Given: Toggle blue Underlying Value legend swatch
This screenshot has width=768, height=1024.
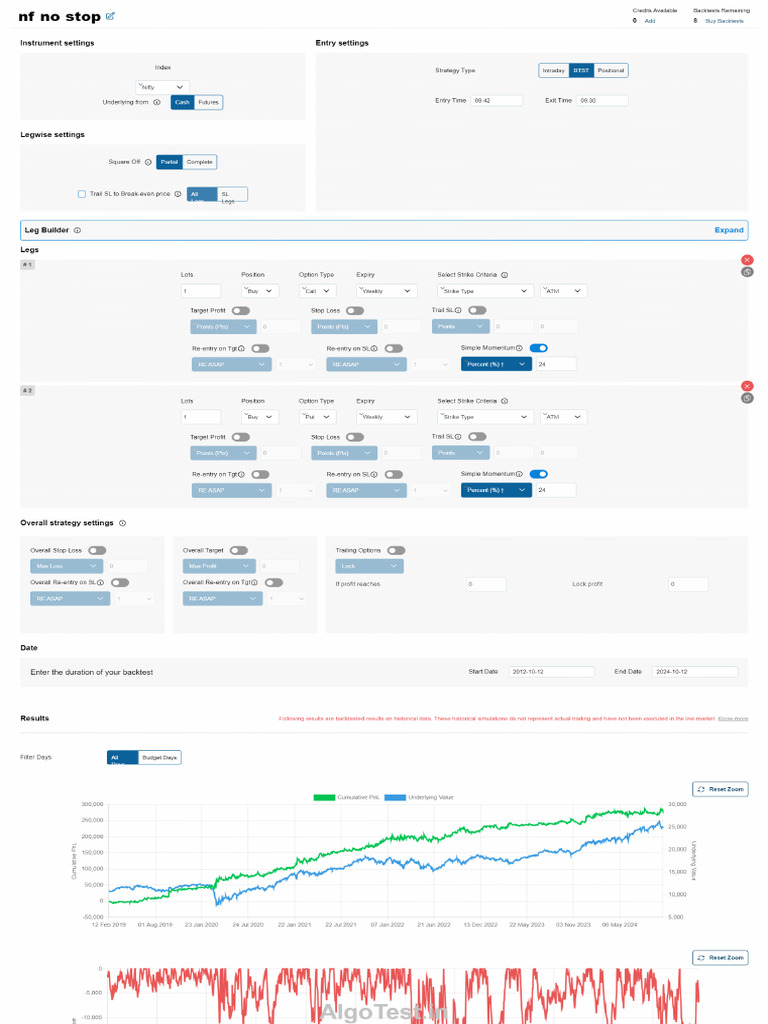Looking at the screenshot, I should [x=395, y=797].
